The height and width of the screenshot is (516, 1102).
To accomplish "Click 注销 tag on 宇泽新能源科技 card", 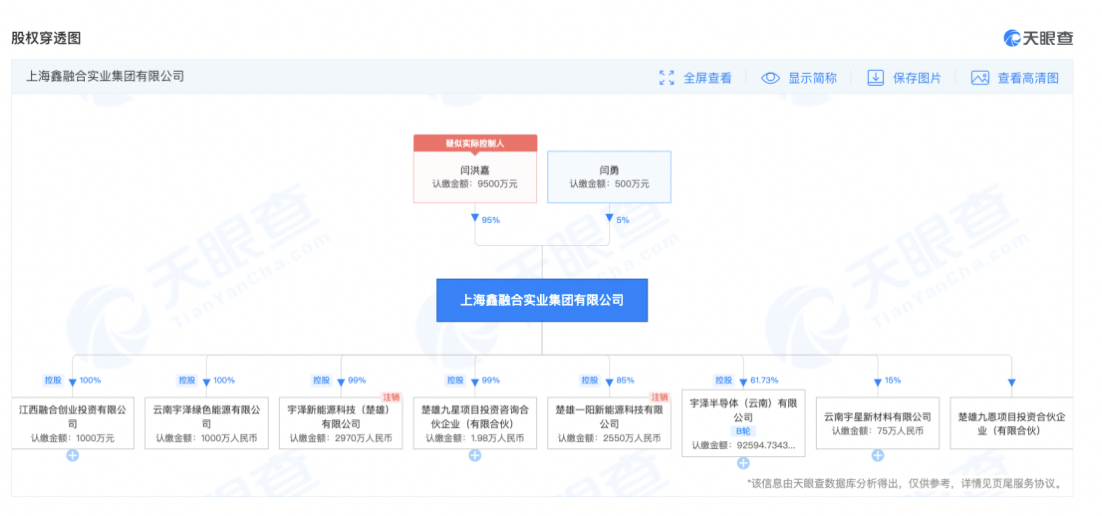I will [x=391, y=396].
